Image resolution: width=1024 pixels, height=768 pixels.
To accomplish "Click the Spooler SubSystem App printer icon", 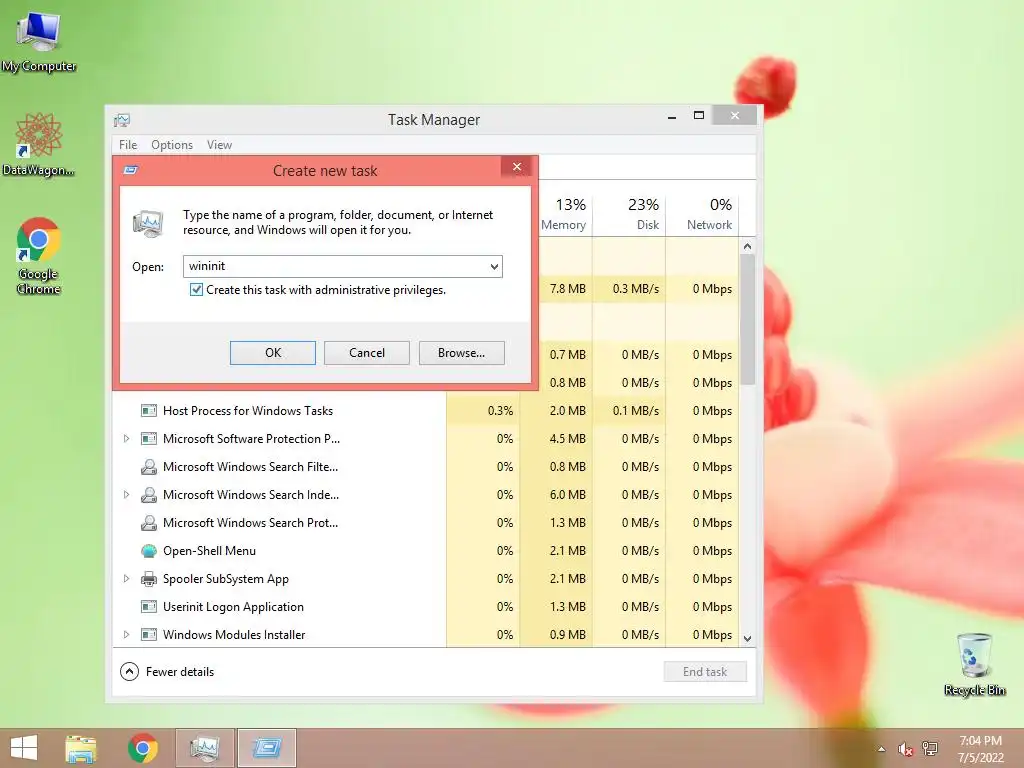I will (x=149, y=579).
